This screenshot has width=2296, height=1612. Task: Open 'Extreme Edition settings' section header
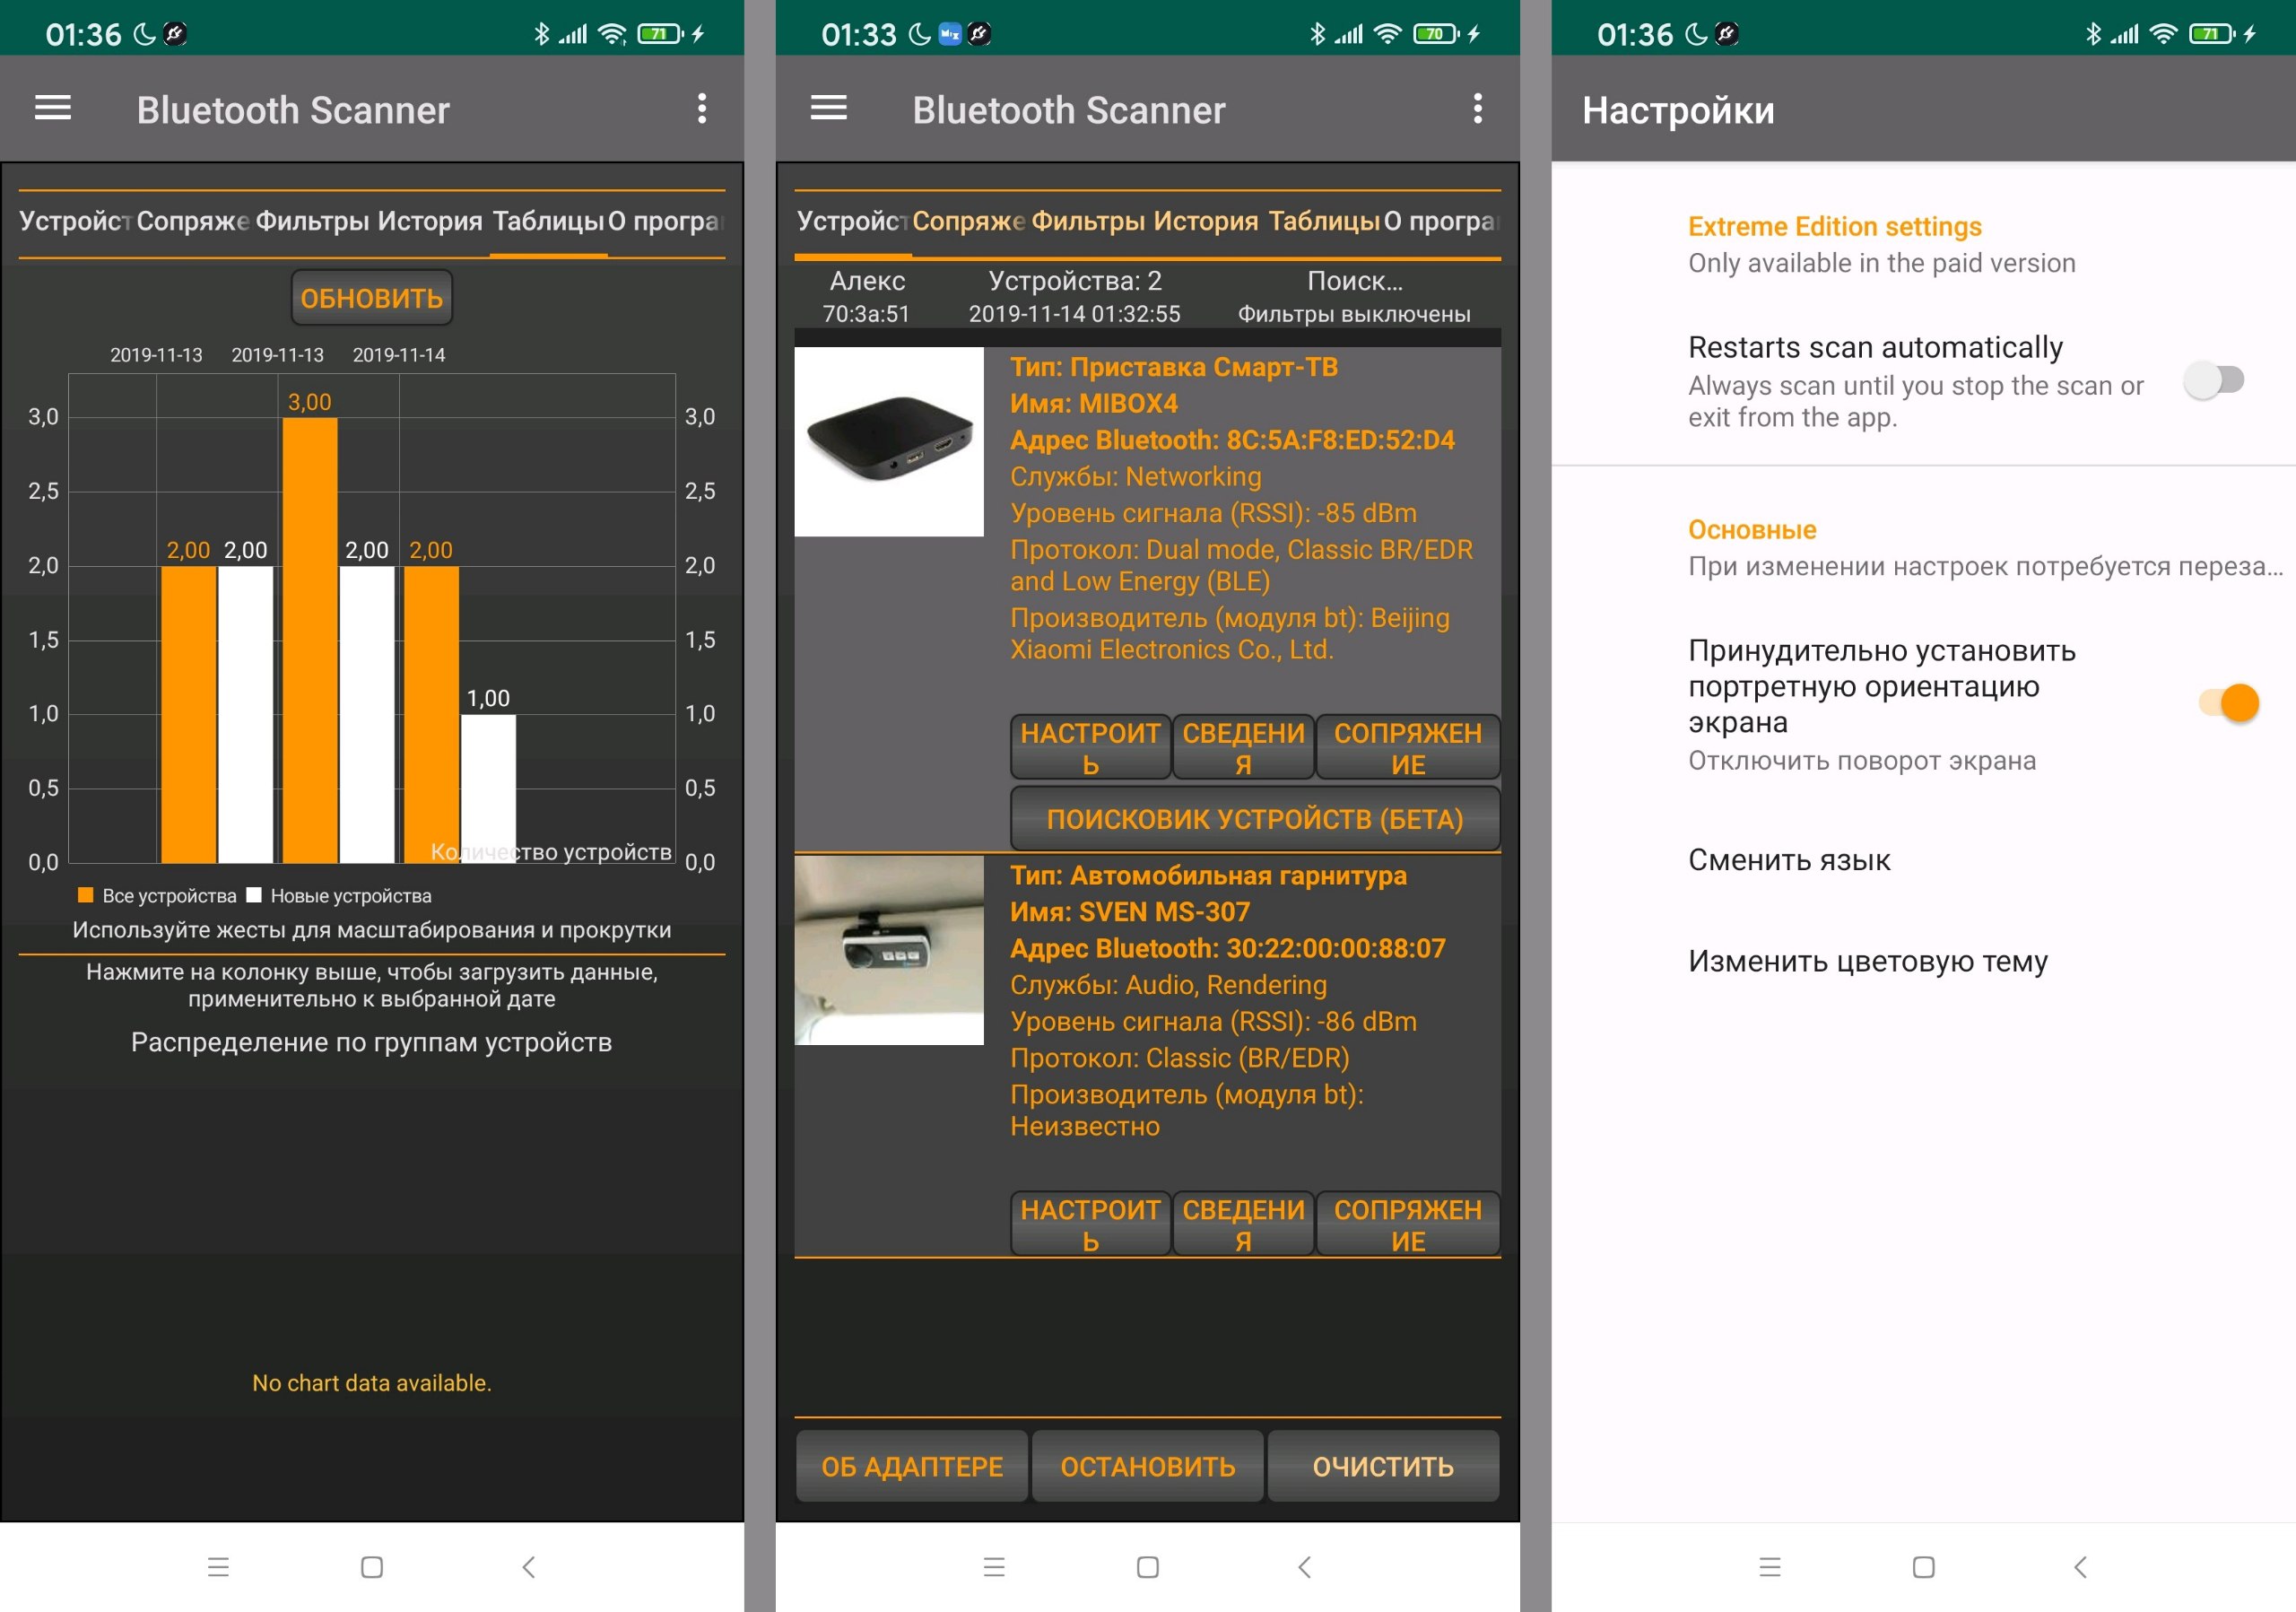(x=1834, y=227)
